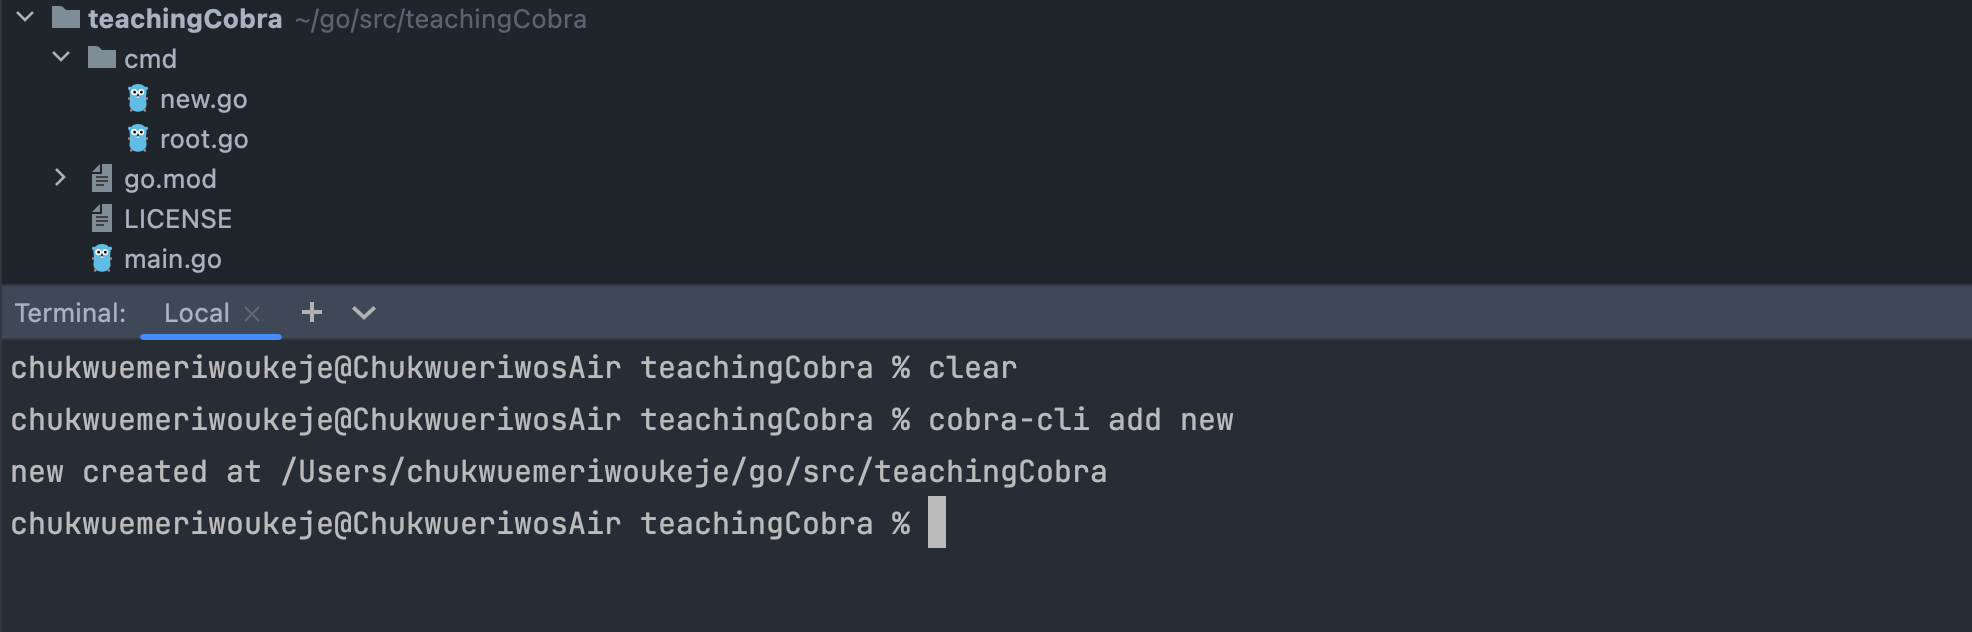Select the LICENSE file
The width and height of the screenshot is (1972, 632).
click(178, 219)
